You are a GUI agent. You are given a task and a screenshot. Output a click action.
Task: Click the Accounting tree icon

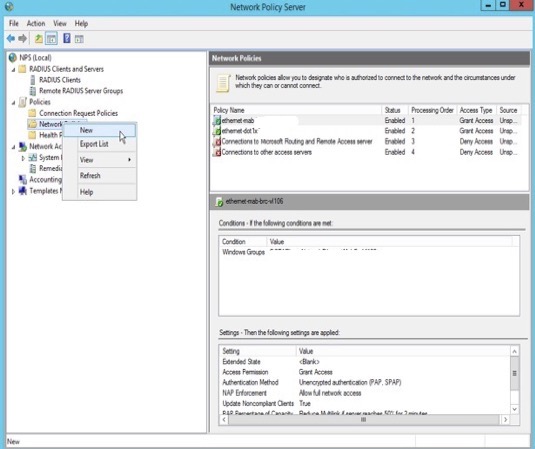pos(23,179)
